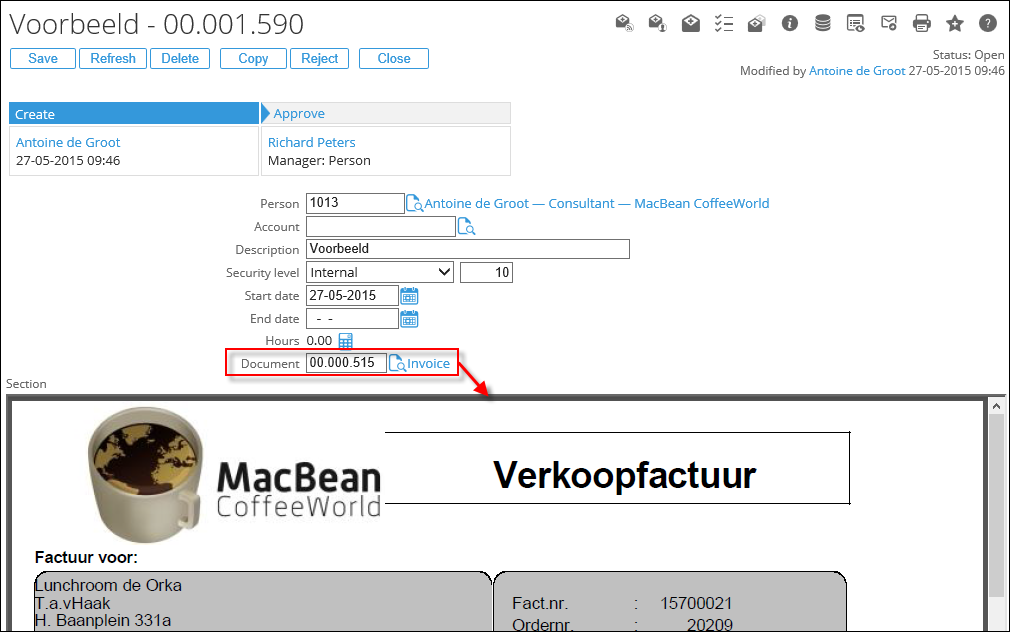Click Account lookup magnifier icon
The height and width of the screenshot is (632, 1010).
[x=466, y=227]
